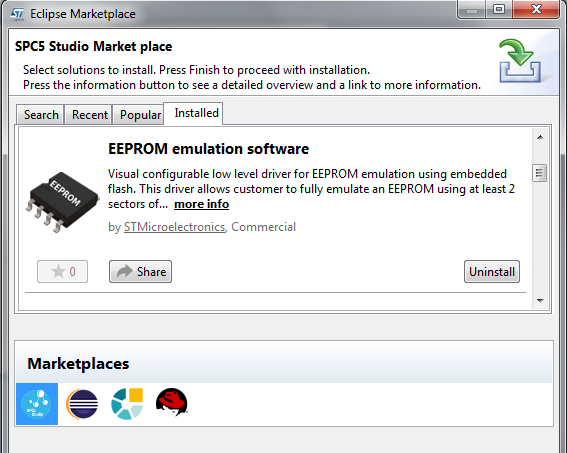Open the Recent tab
The height and width of the screenshot is (453, 567).
coord(89,115)
